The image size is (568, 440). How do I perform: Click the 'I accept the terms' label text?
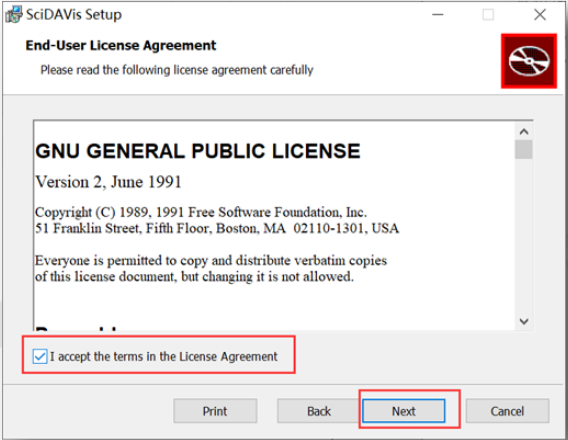tap(163, 356)
